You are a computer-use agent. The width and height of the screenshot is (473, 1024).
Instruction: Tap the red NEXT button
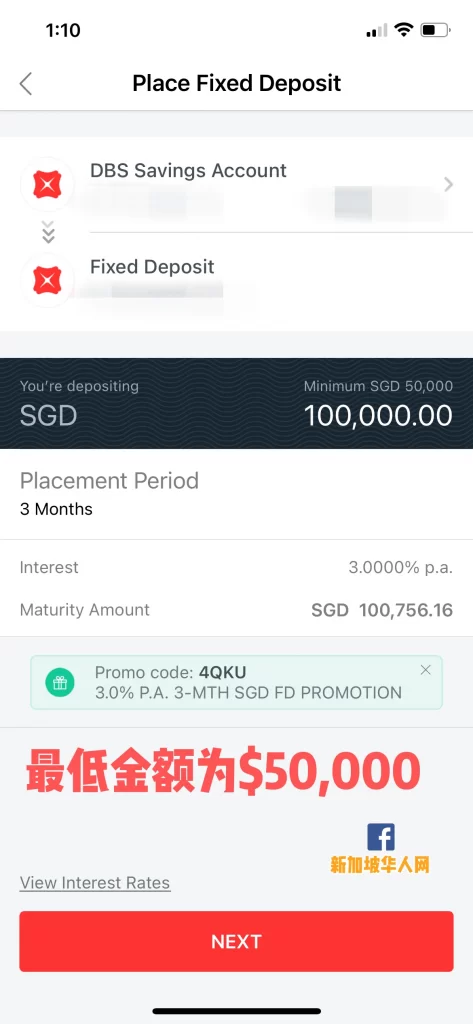[236, 941]
